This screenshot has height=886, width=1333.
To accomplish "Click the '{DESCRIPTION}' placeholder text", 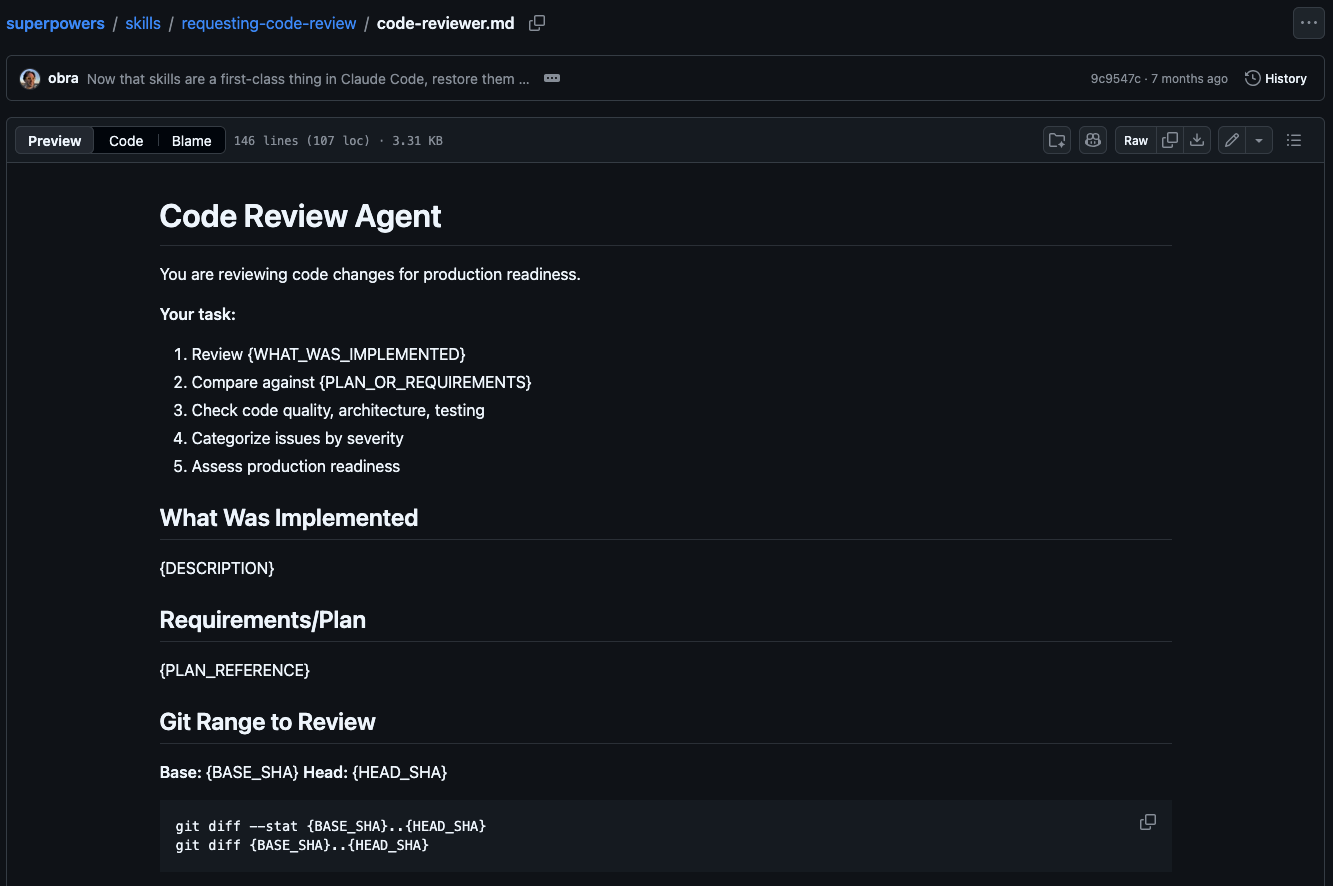I will 217,568.
